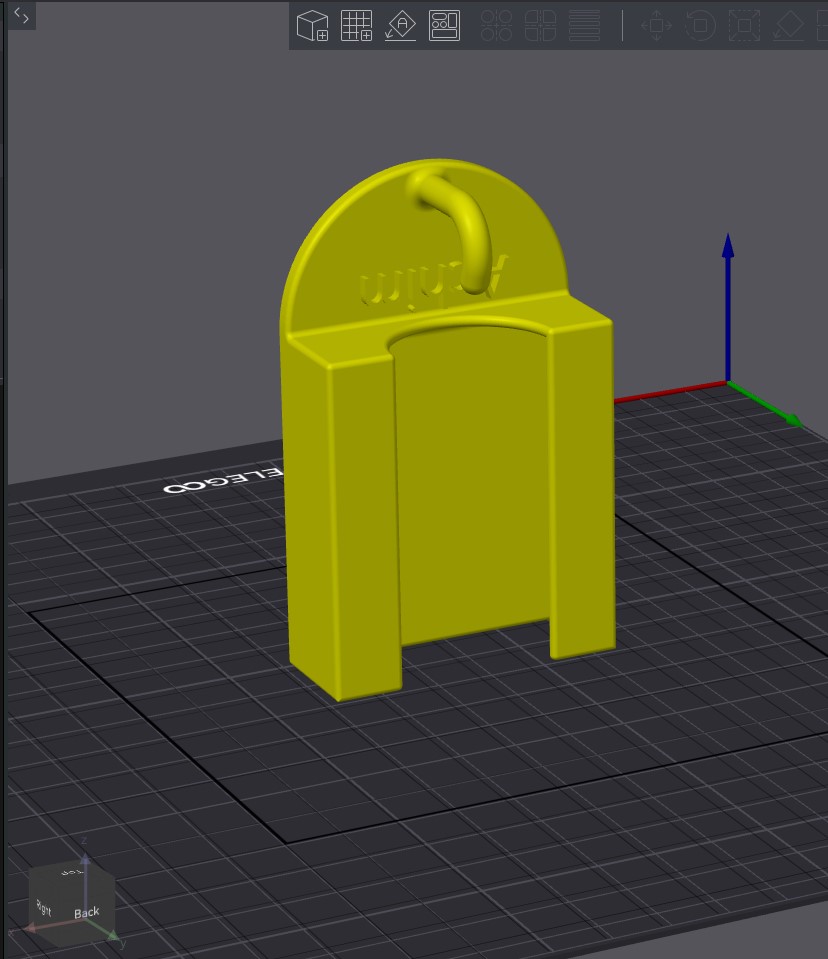Select the yellow 3D model
The image size is (828, 959).
448,430
